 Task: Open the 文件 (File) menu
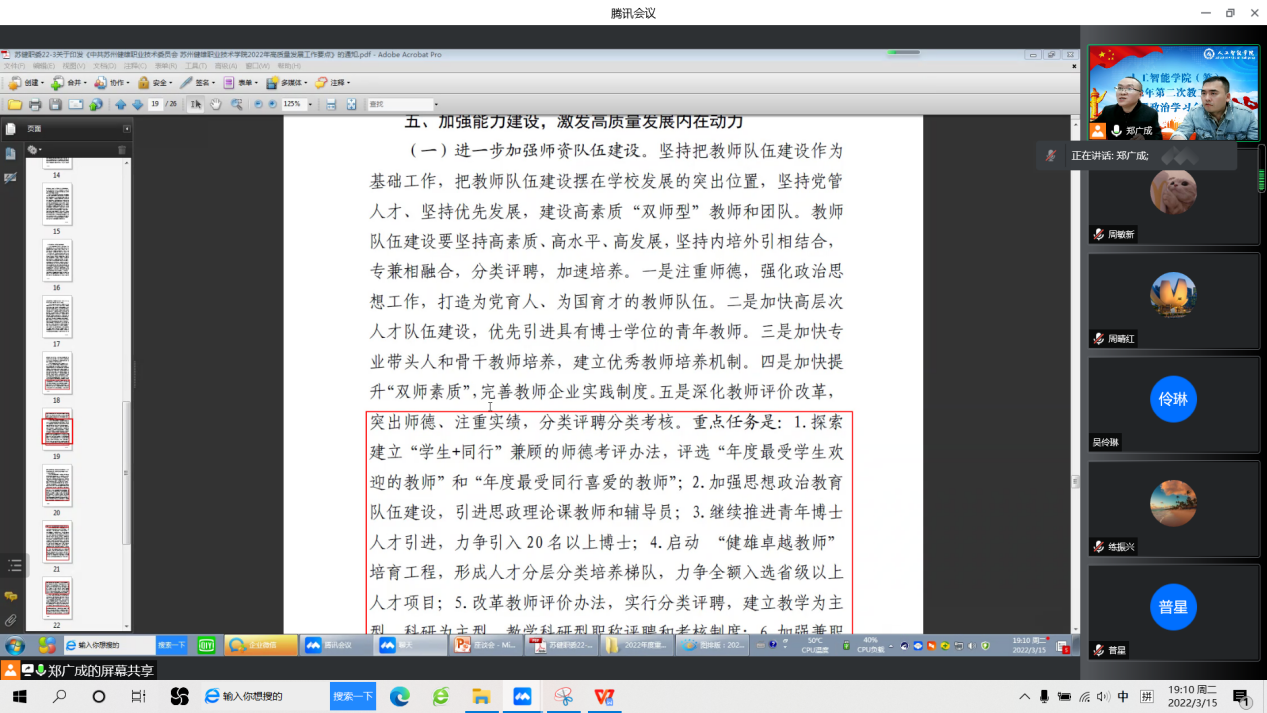[14, 66]
